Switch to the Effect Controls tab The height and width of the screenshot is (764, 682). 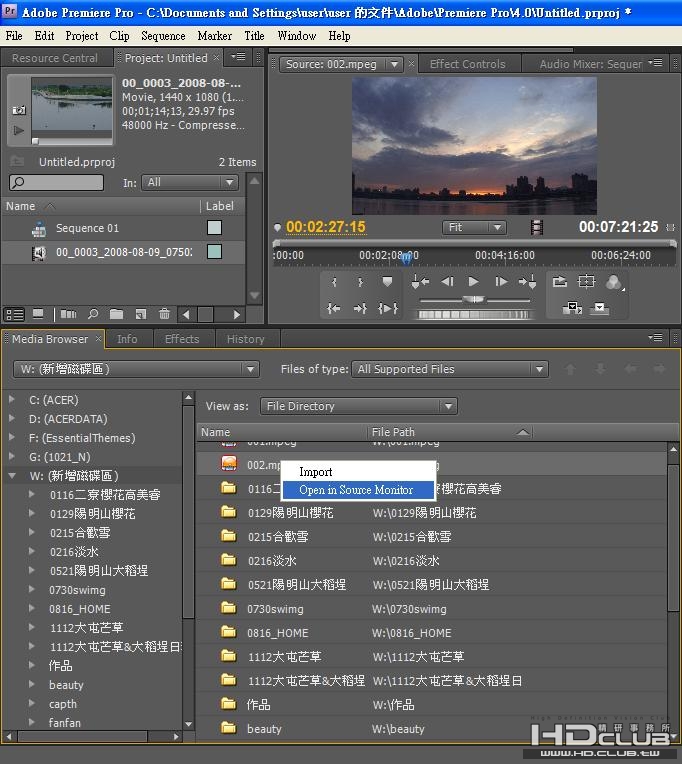coord(468,64)
